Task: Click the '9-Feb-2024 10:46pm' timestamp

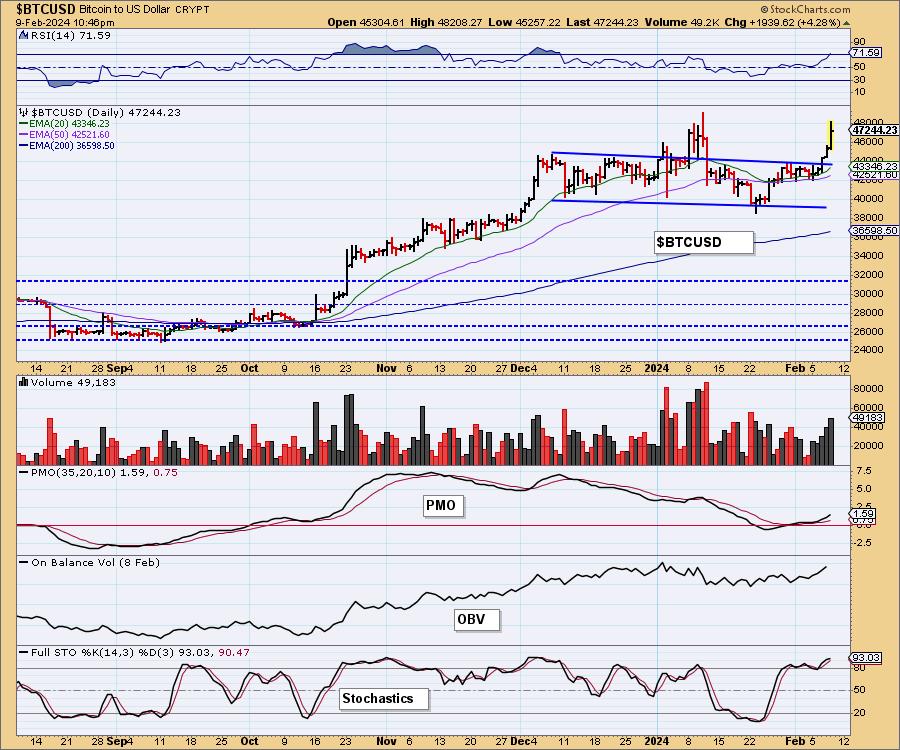Action: point(65,23)
